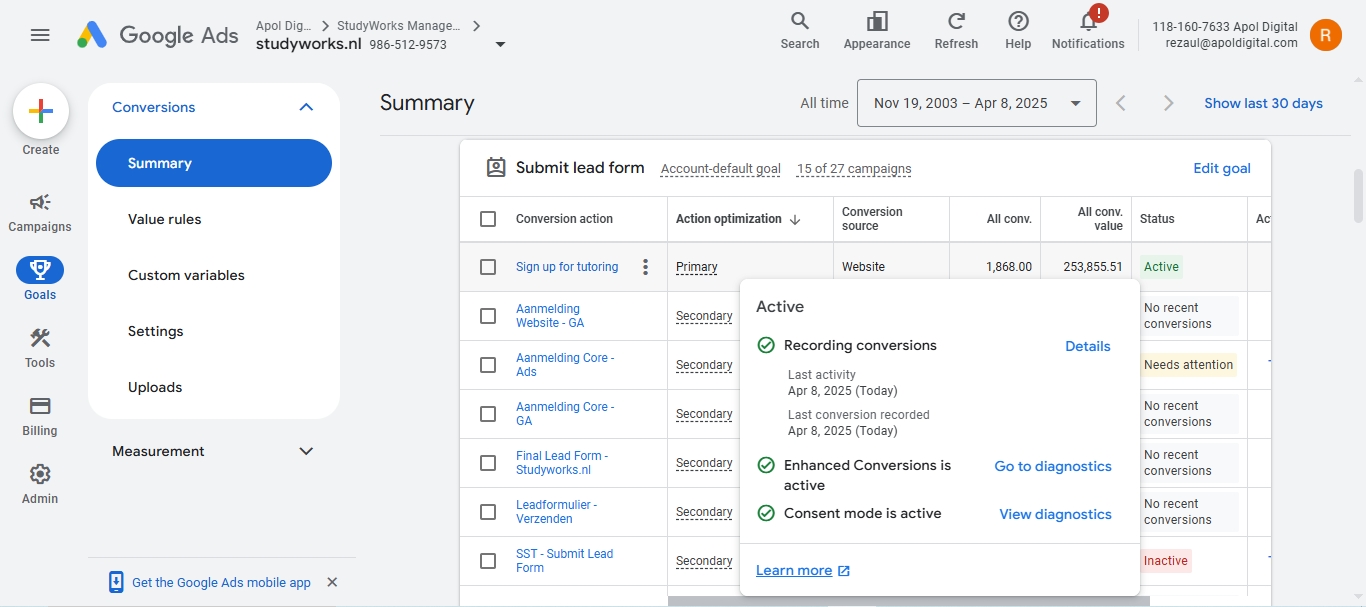Viewport: 1366px width, 607px height.
Task: Click the mobile app phone icon
Action: pos(116,582)
